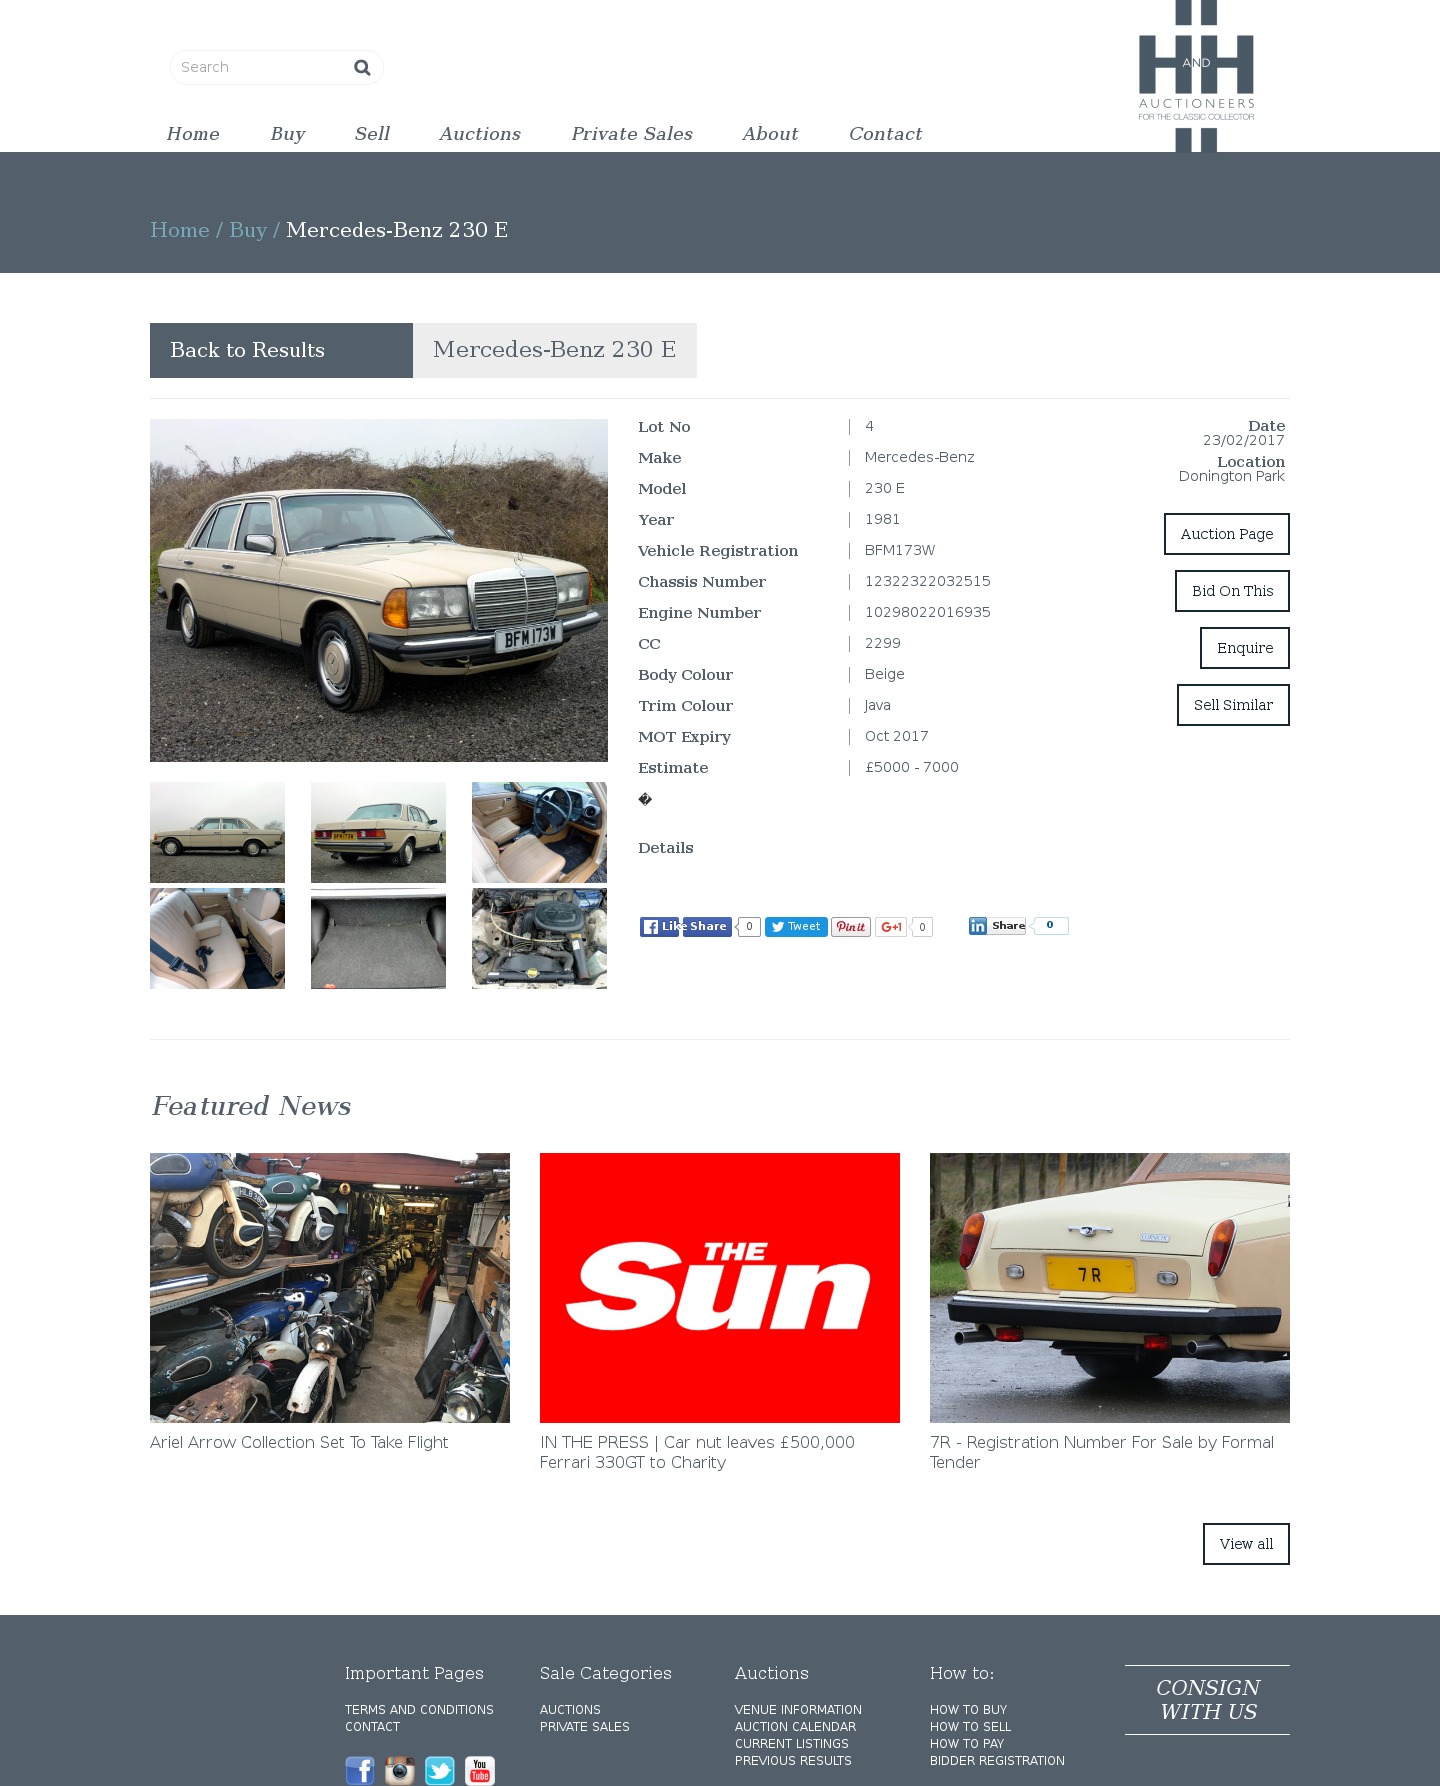The image size is (1440, 1786).
Task: Open BIDDER REGISTRATION footer link
Action: (997, 1761)
